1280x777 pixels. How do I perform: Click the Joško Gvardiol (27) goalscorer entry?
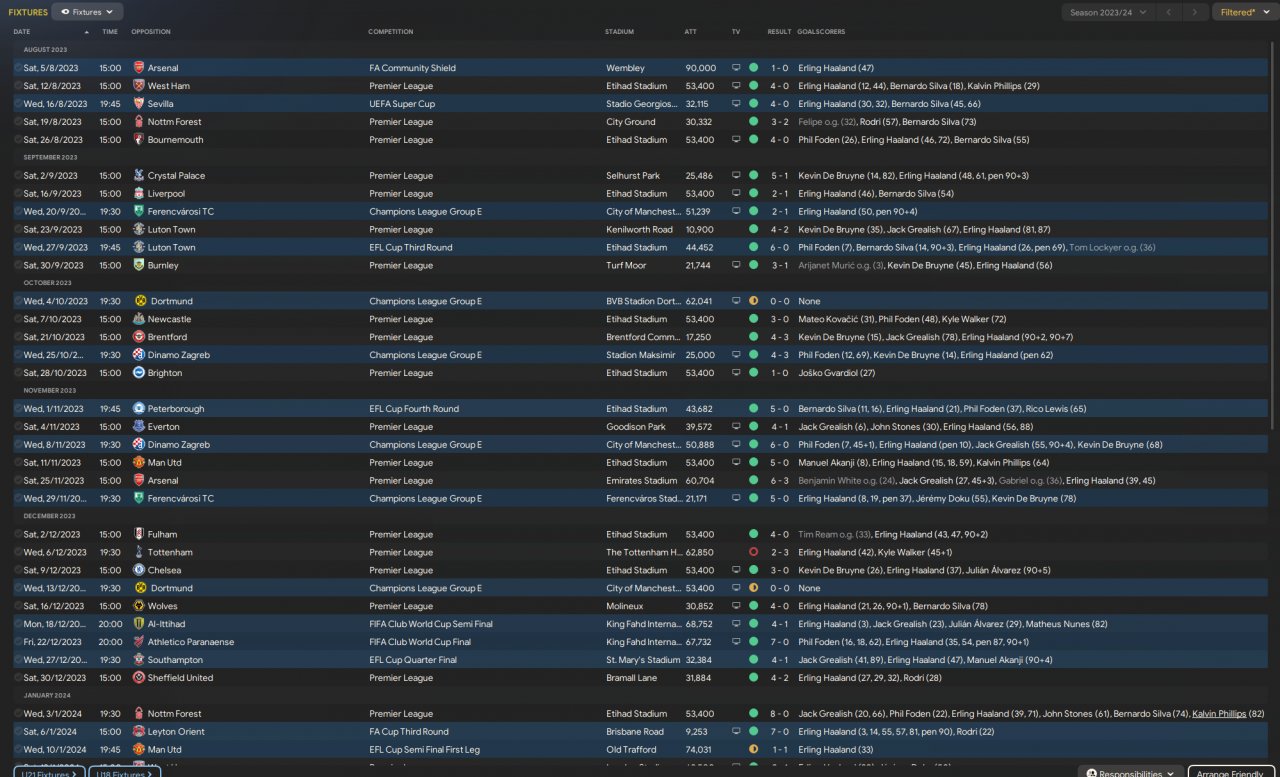[x=837, y=373]
